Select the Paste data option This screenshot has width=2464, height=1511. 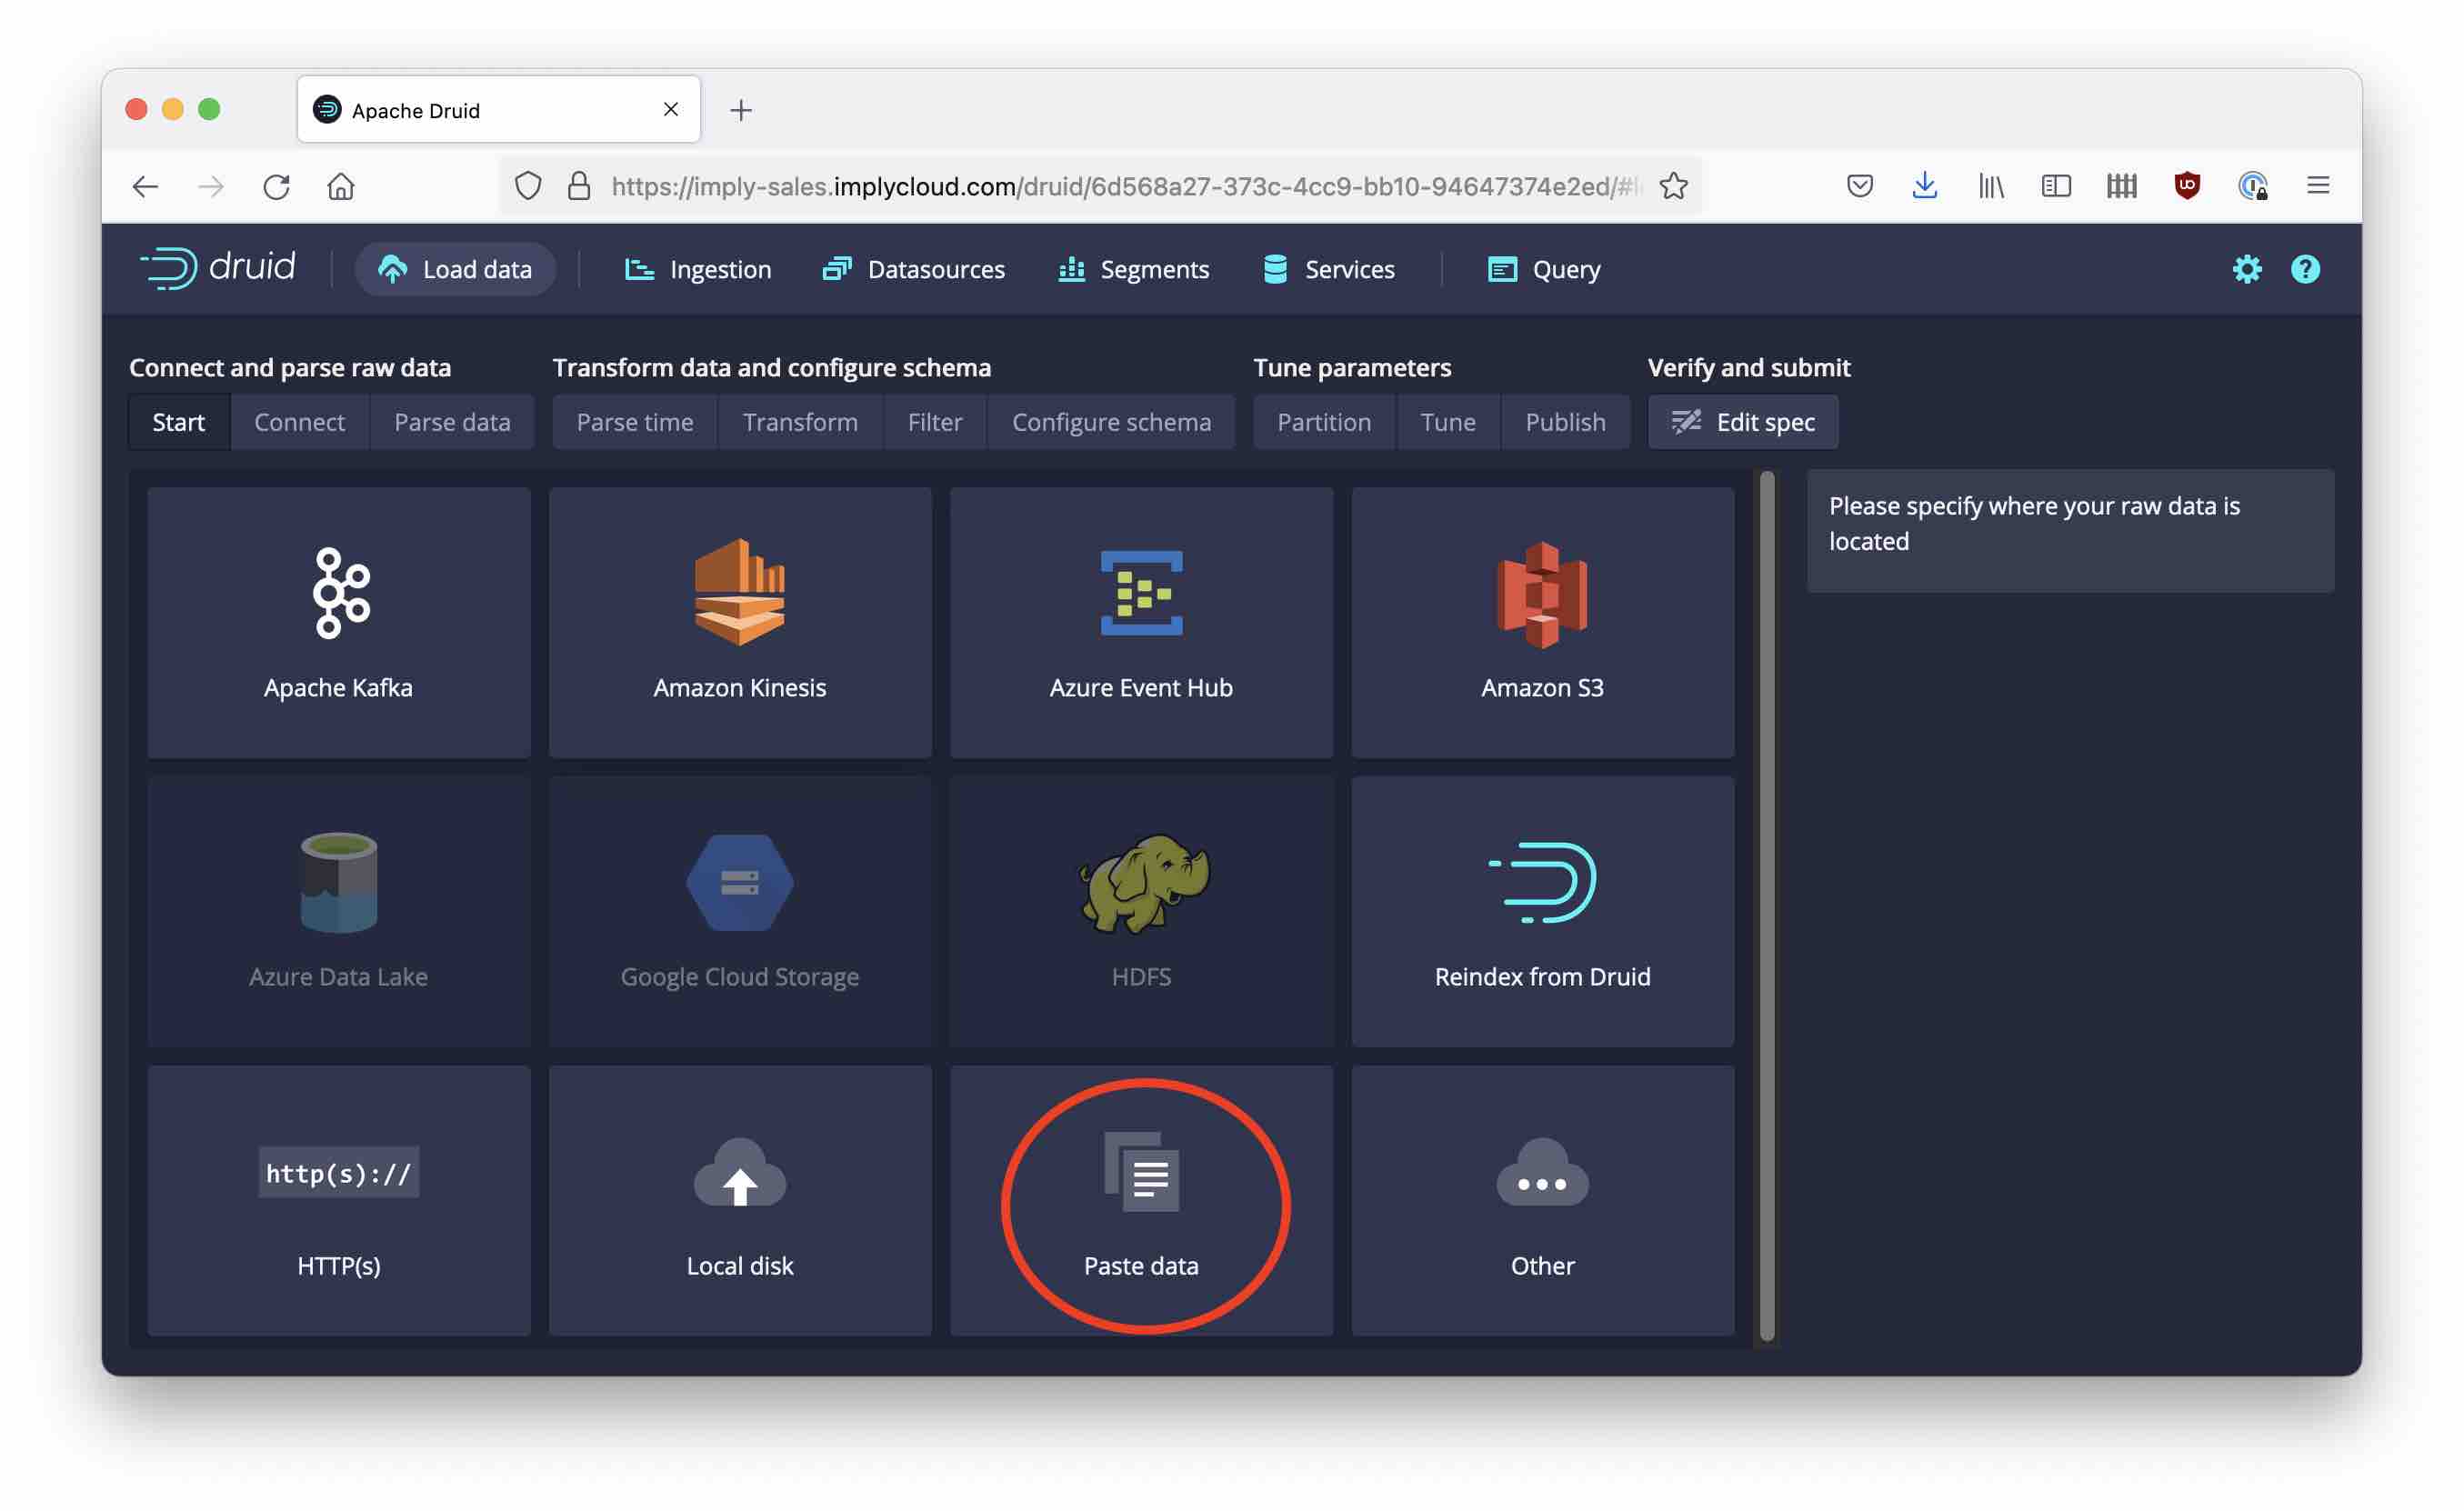[1140, 1200]
